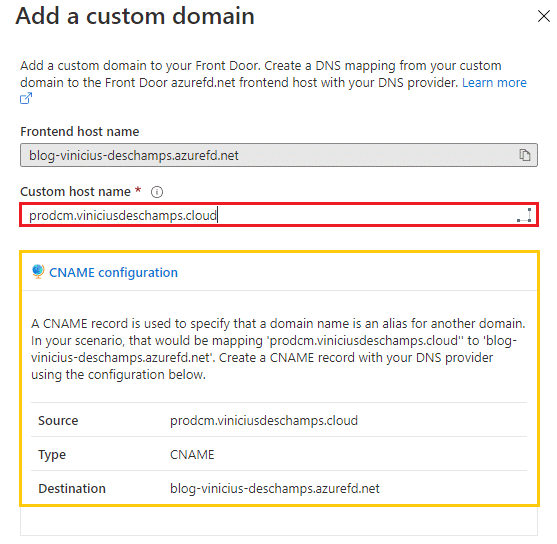Open the Learn more link
Screen dimensions: 557x544
coord(494,82)
